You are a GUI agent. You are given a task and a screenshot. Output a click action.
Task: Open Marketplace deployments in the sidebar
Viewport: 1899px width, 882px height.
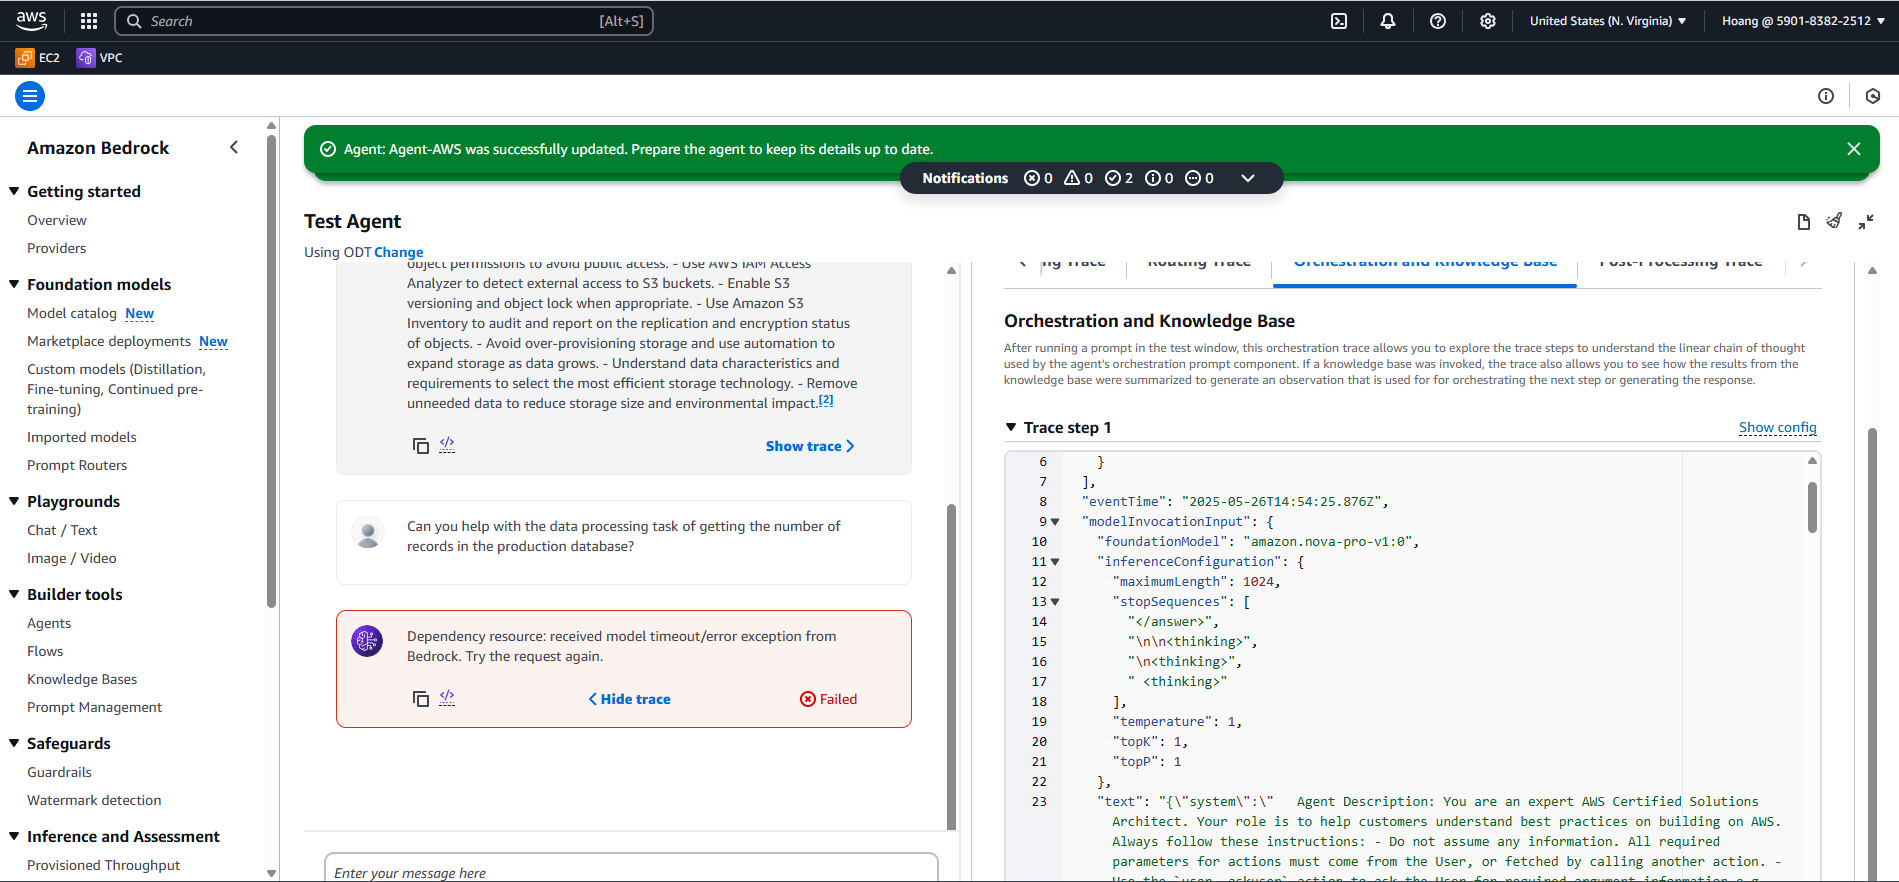pos(109,341)
